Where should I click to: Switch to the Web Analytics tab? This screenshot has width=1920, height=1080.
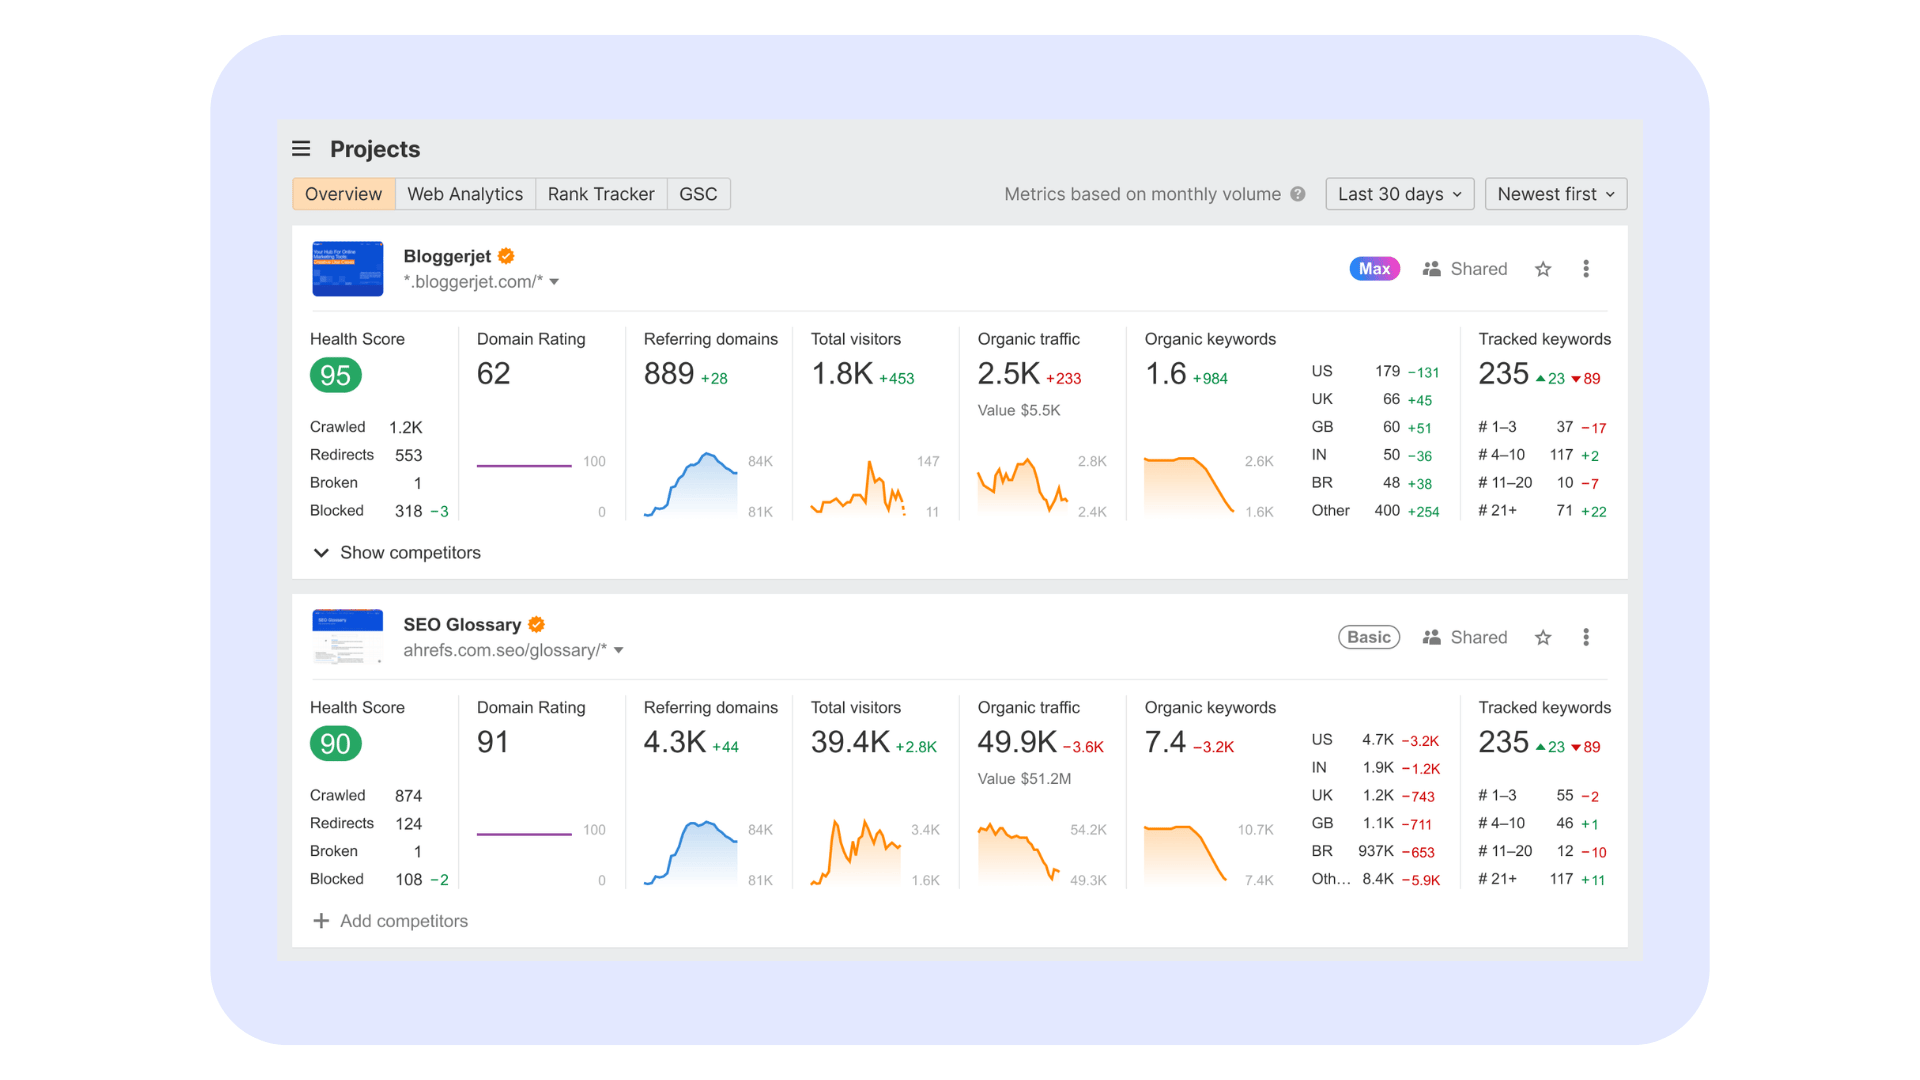465,194
